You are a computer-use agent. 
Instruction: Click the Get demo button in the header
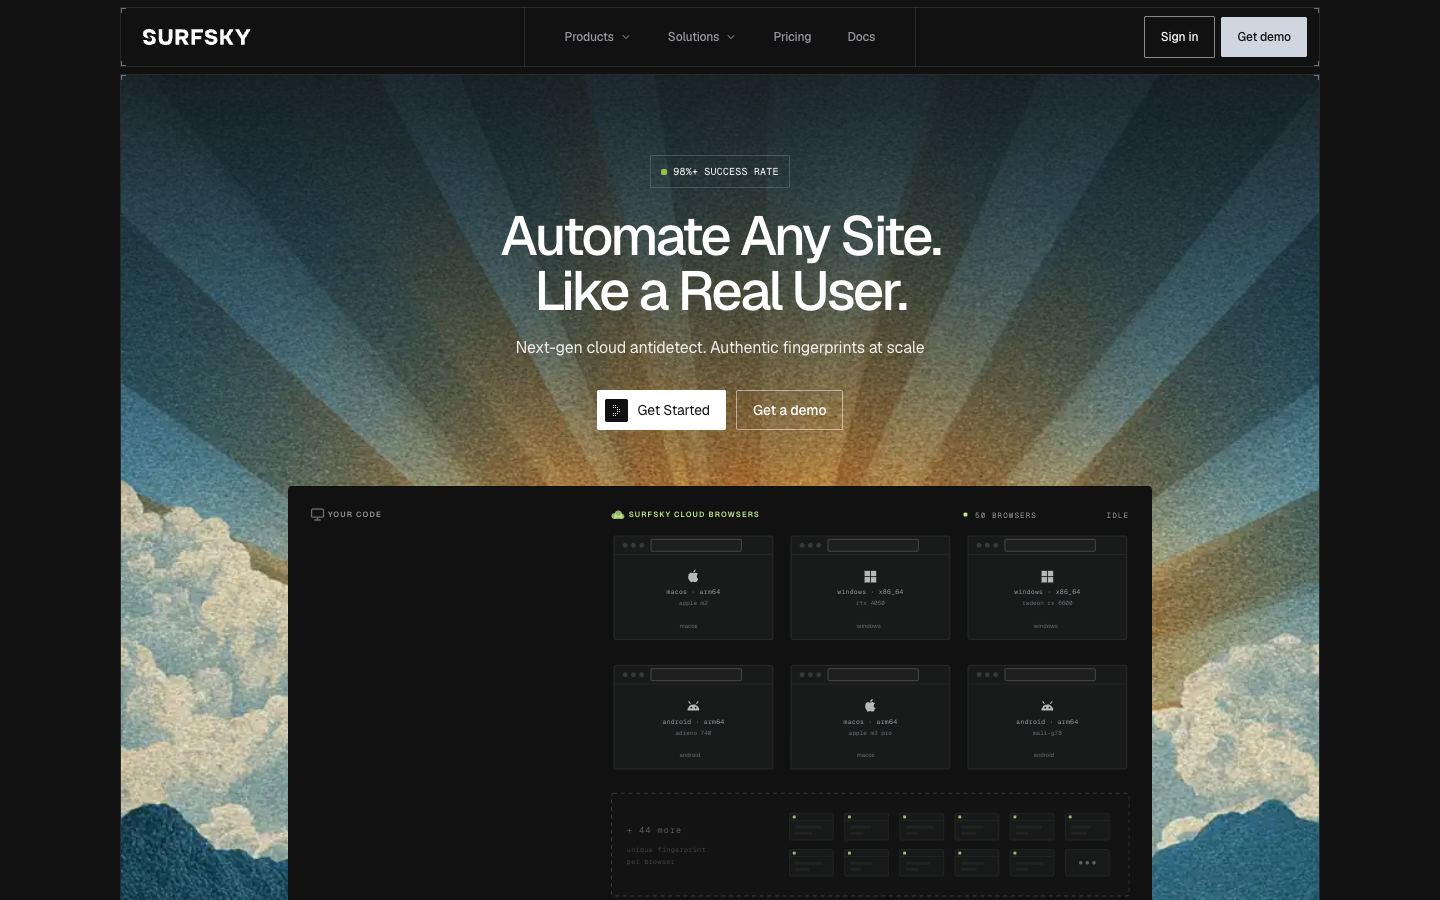click(x=1264, y=37)
